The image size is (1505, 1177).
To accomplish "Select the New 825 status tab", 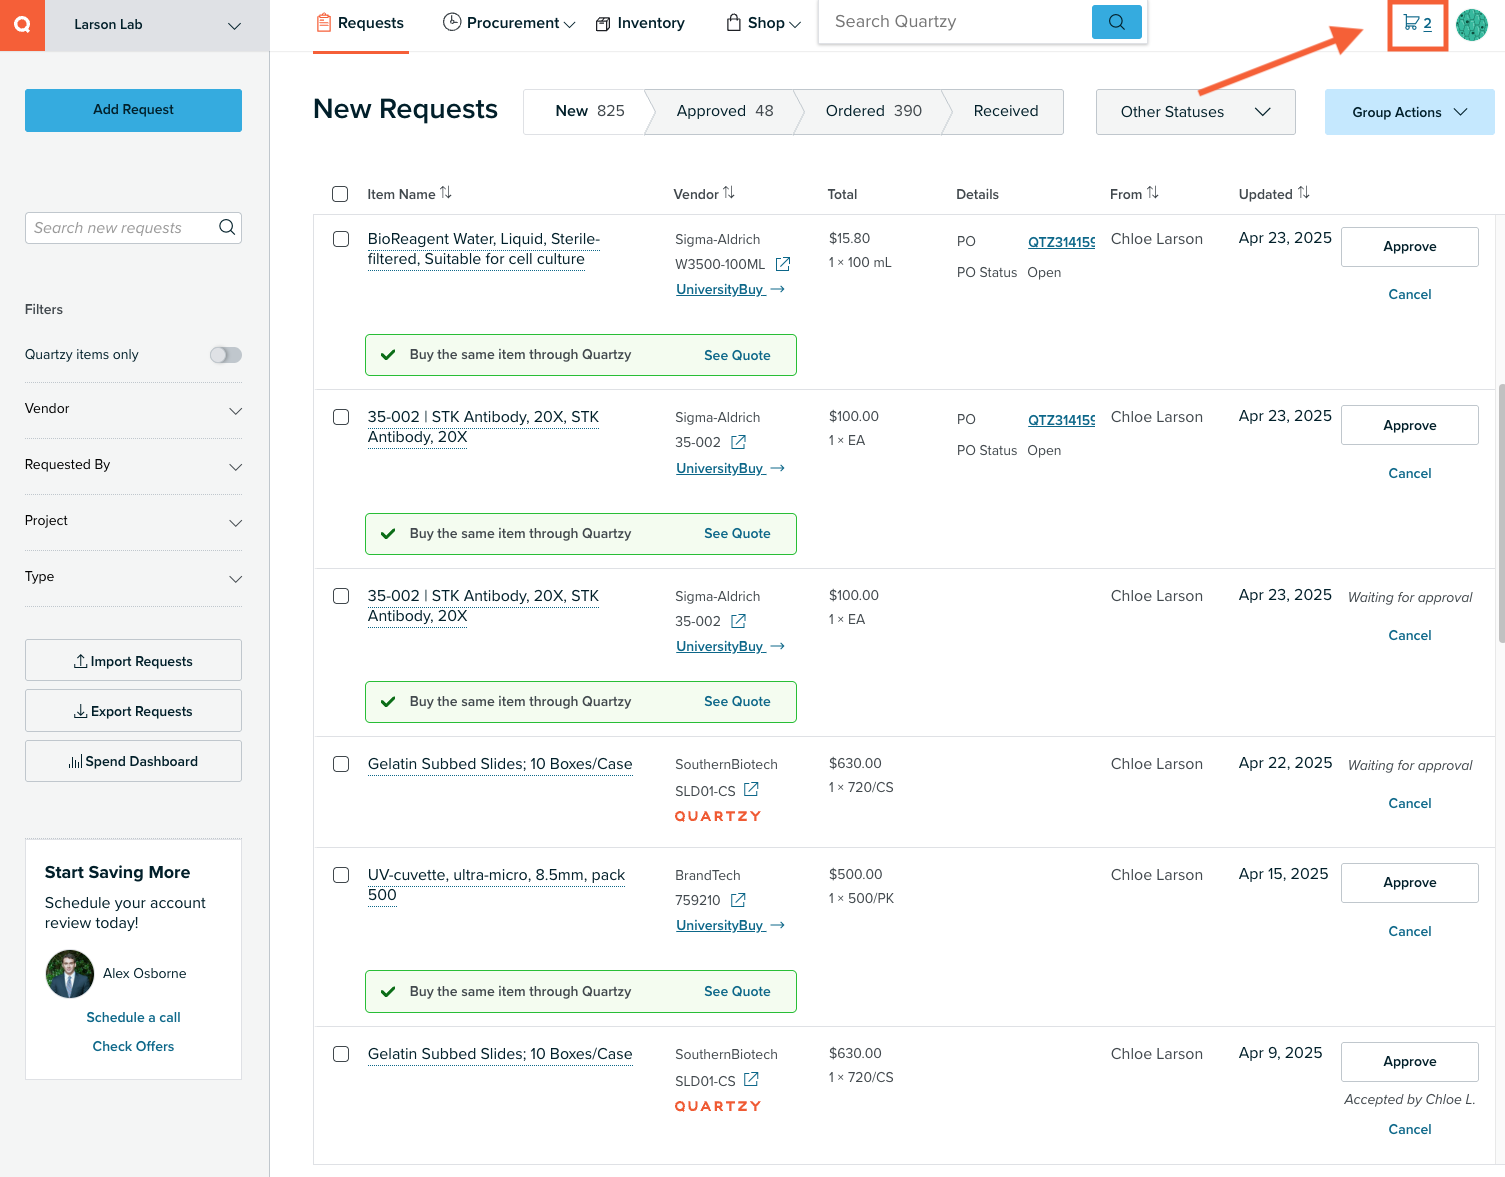I will tap(589, 111).
